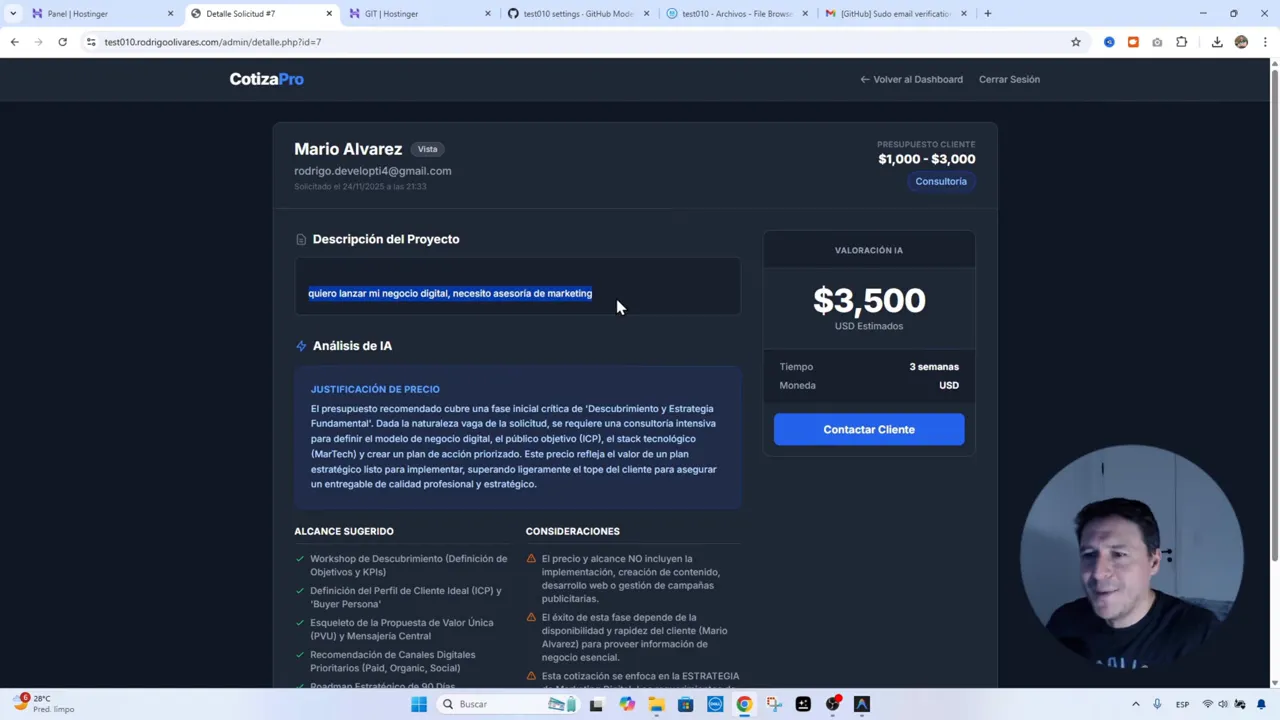Click the camera screenshot icon in the address bar
This screenshot has height=720, width=1280.
pyautogui.click(x=1157, y=42)
